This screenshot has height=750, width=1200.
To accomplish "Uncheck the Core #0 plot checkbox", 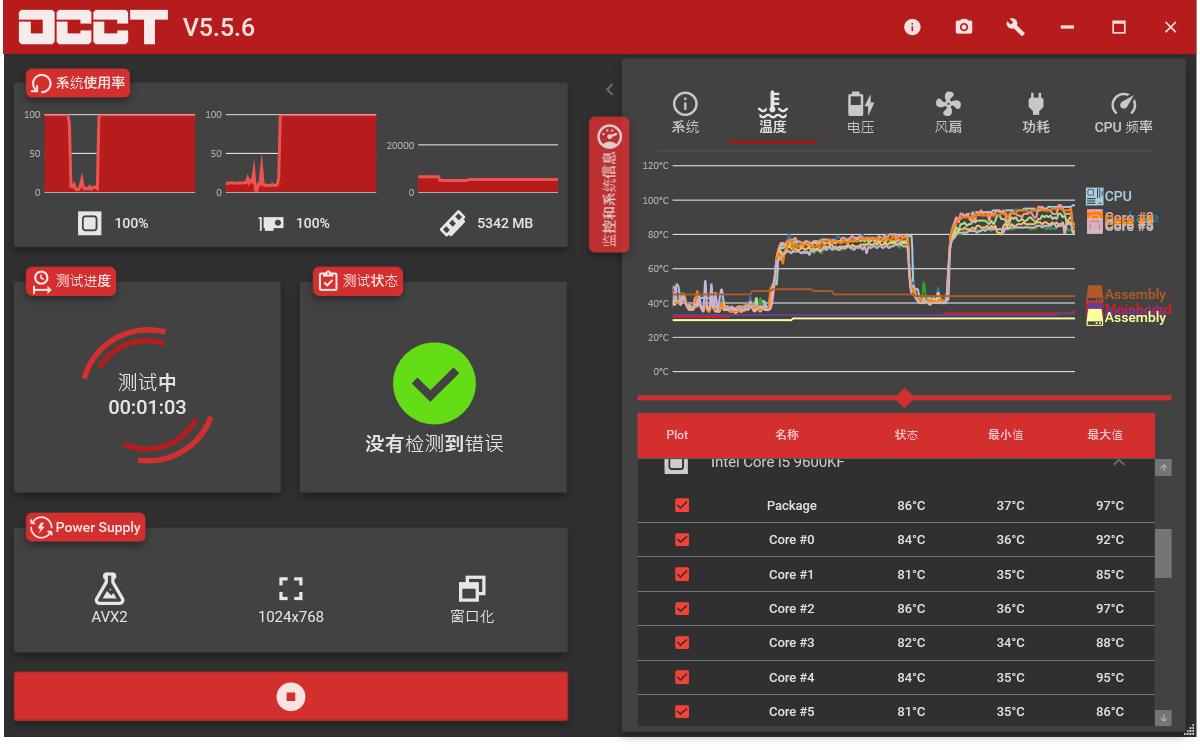I will 683,540.
